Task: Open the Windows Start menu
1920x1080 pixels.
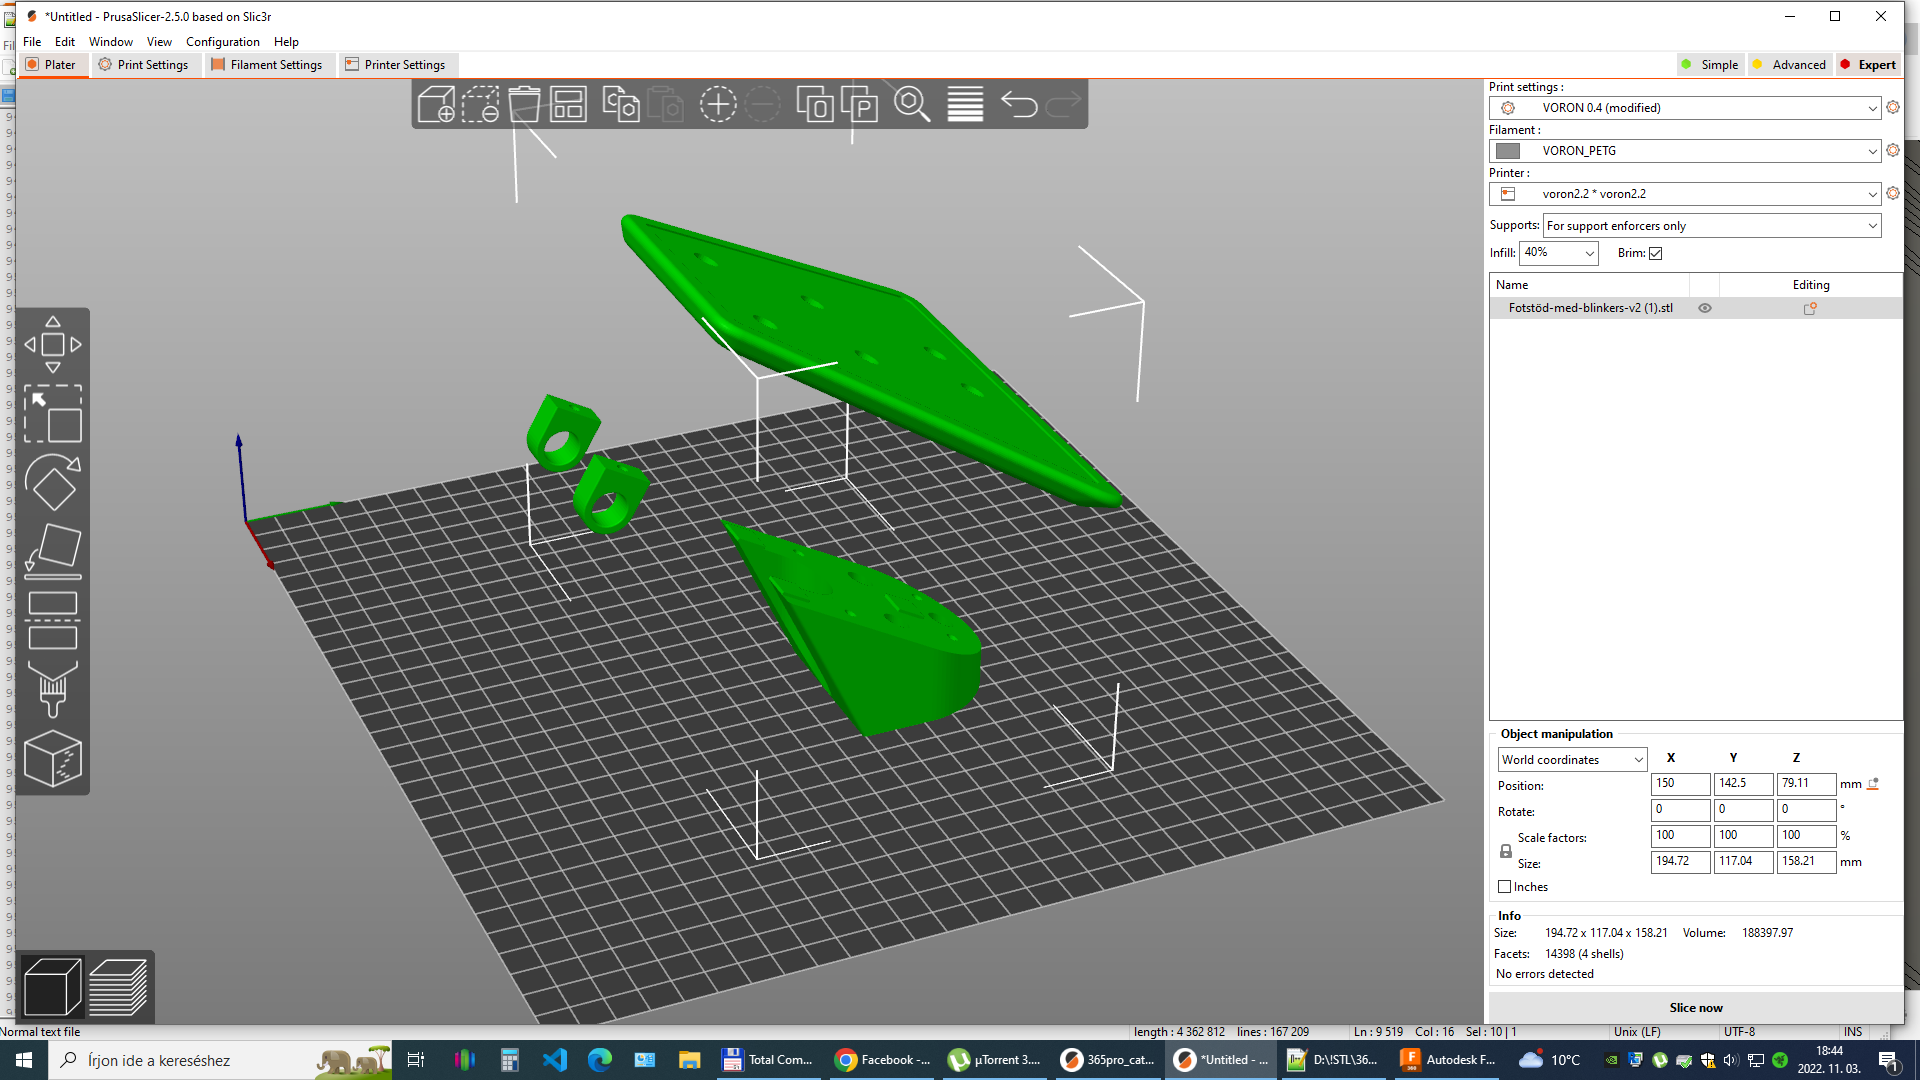Action: click(x=24, y=1060)
